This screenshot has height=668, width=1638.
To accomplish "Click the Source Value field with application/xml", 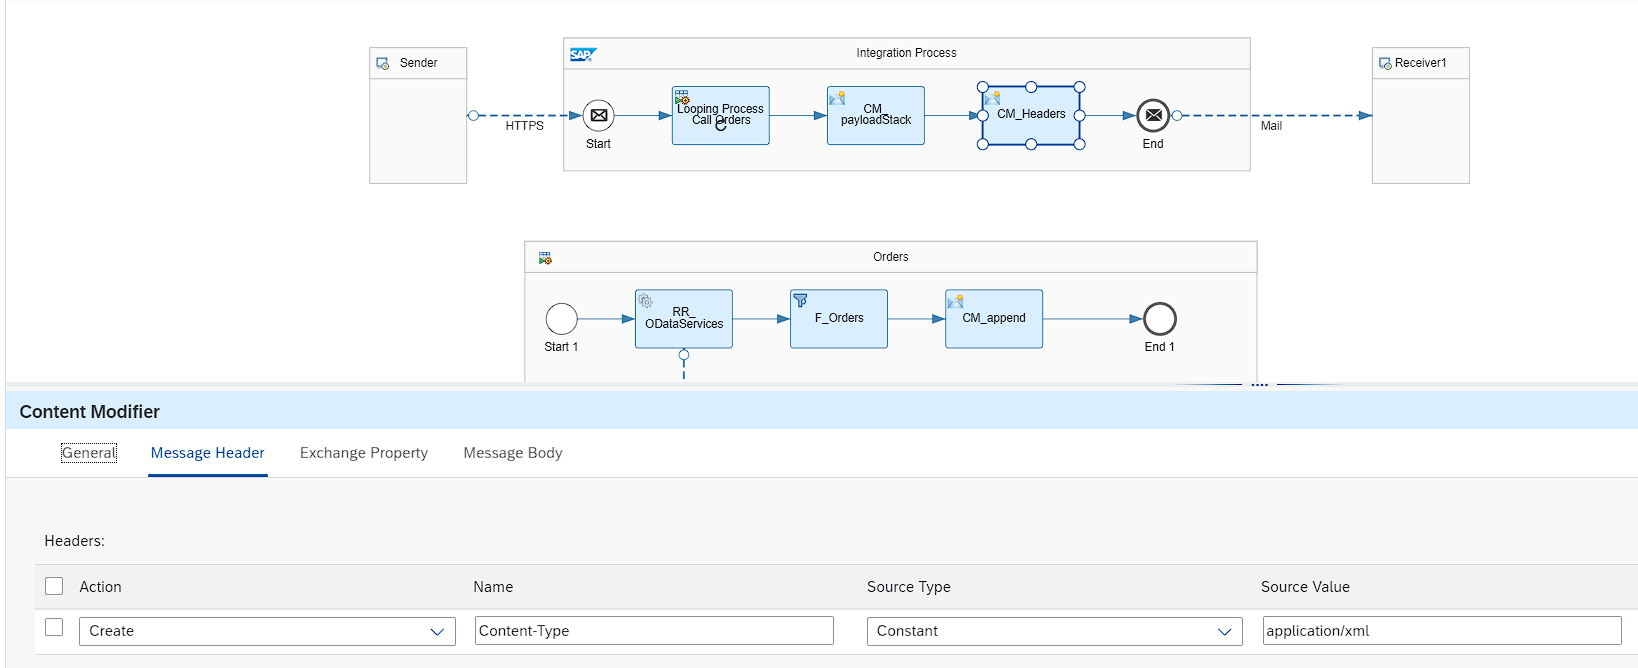I will pyautogui.click(x=1441, y=631).
